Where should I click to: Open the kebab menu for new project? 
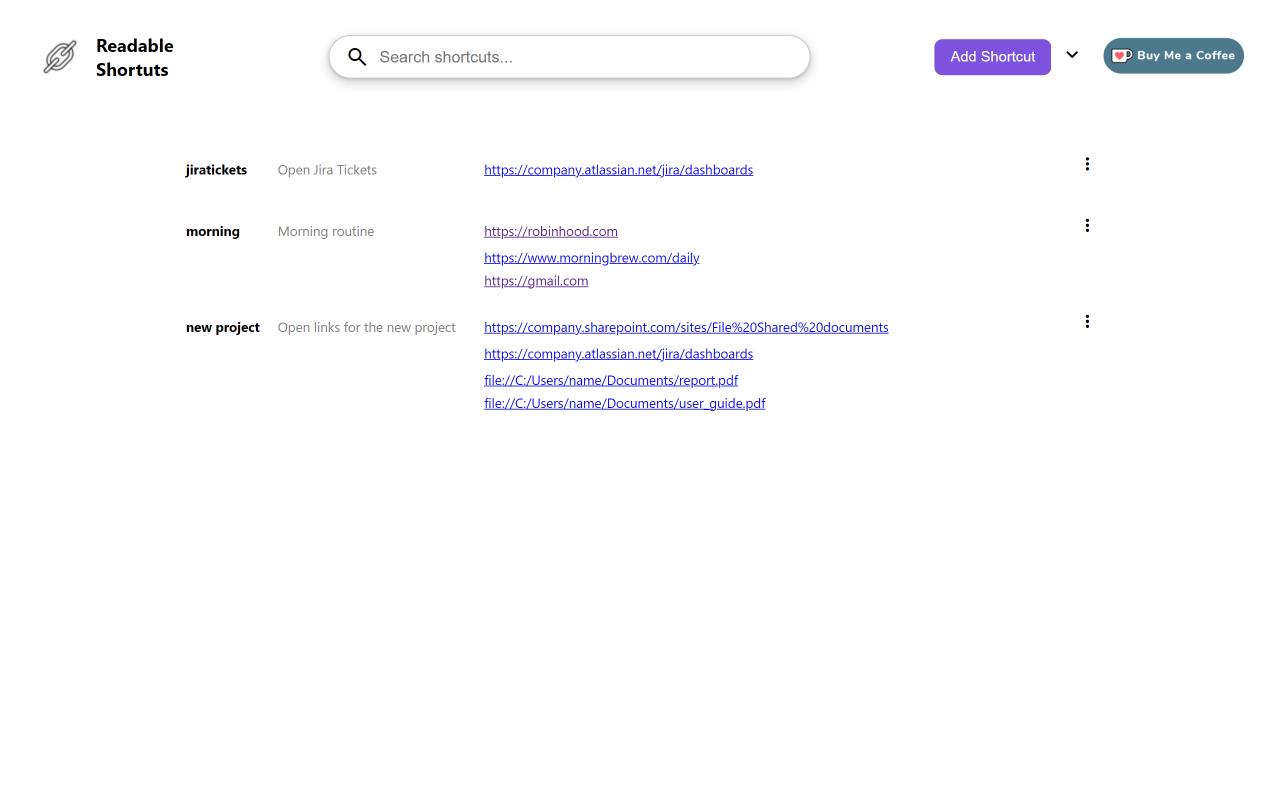pyautogui.click(x=1087, y=321)
